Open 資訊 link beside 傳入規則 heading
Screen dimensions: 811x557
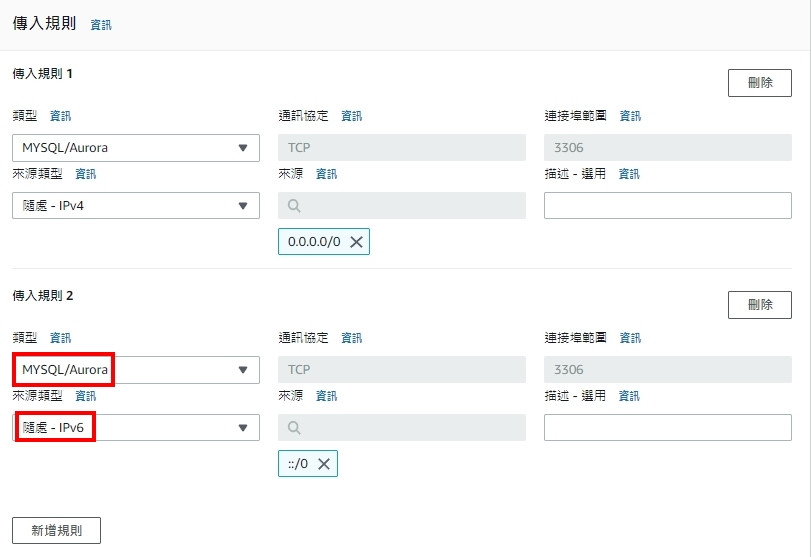click(101, 25)
